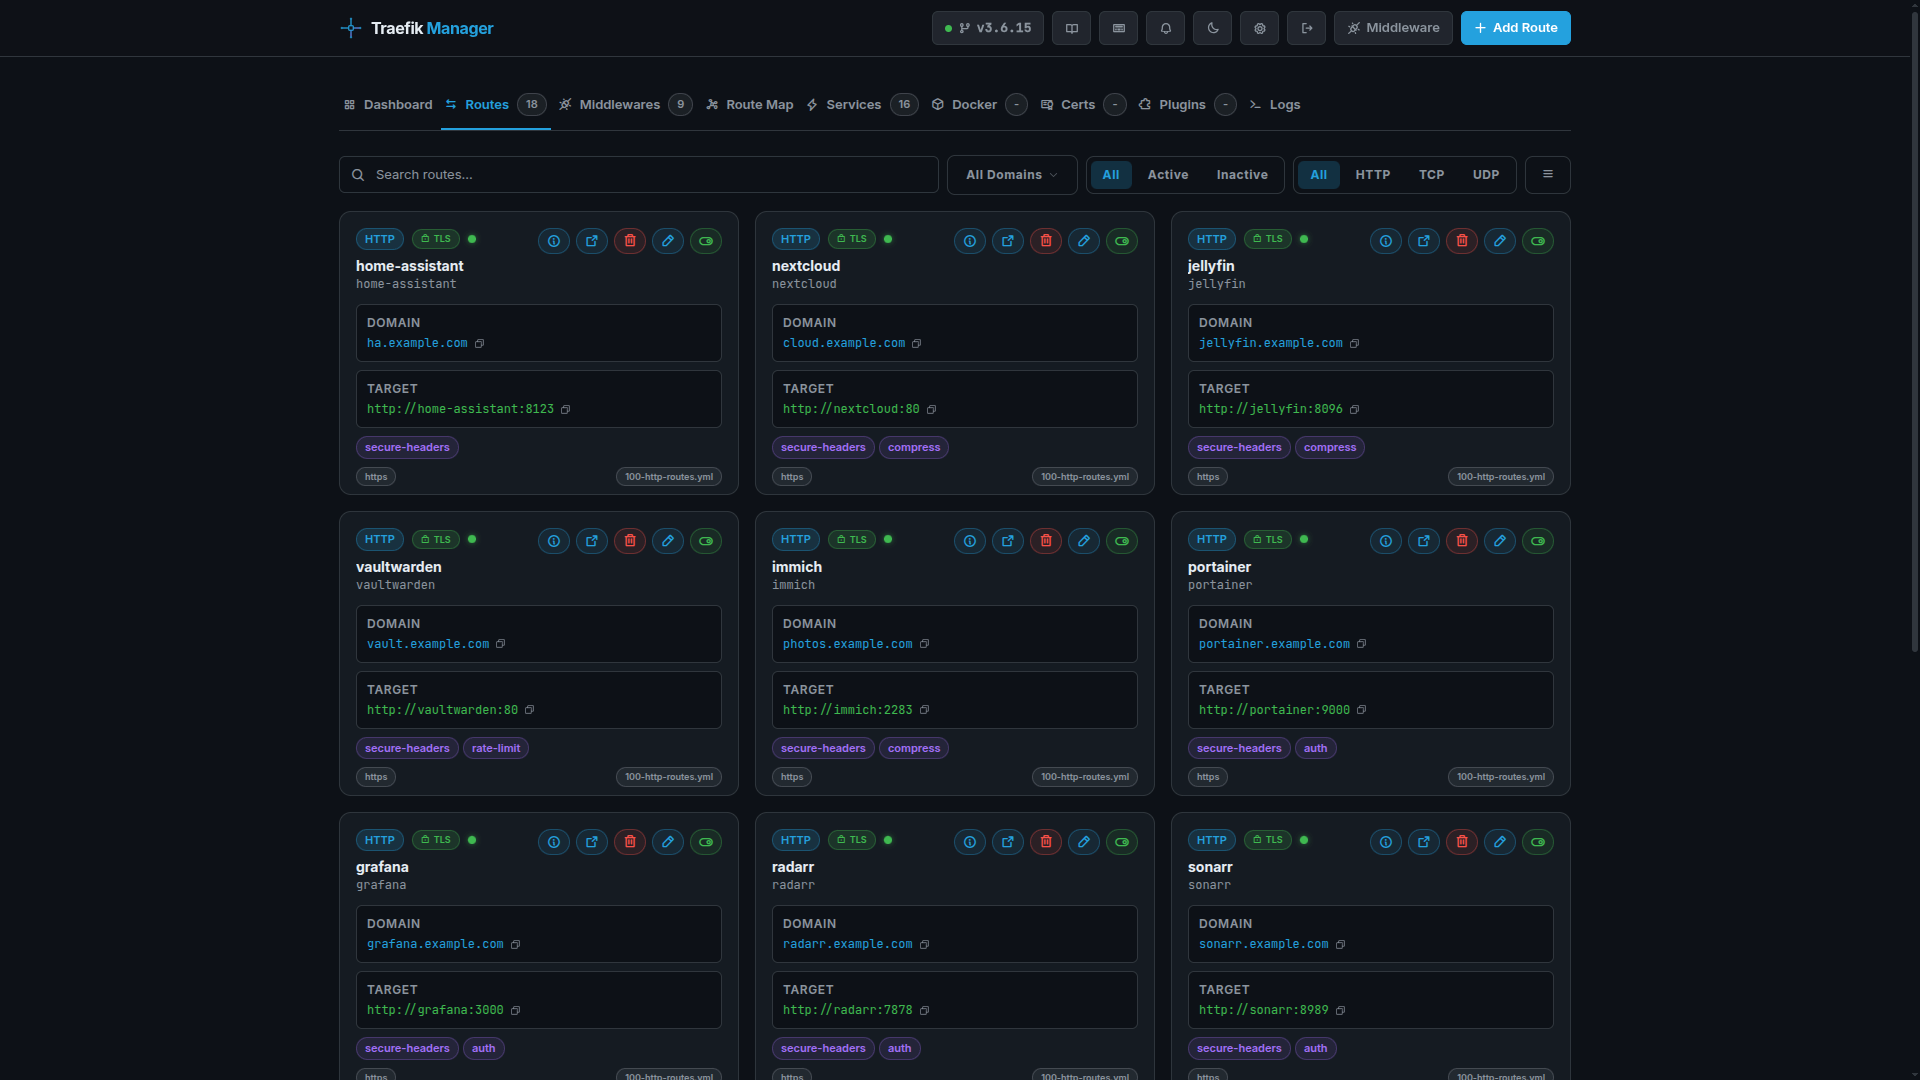
Task: Click rate-limit tag on vaultwarden
Action: click(496, 749)
